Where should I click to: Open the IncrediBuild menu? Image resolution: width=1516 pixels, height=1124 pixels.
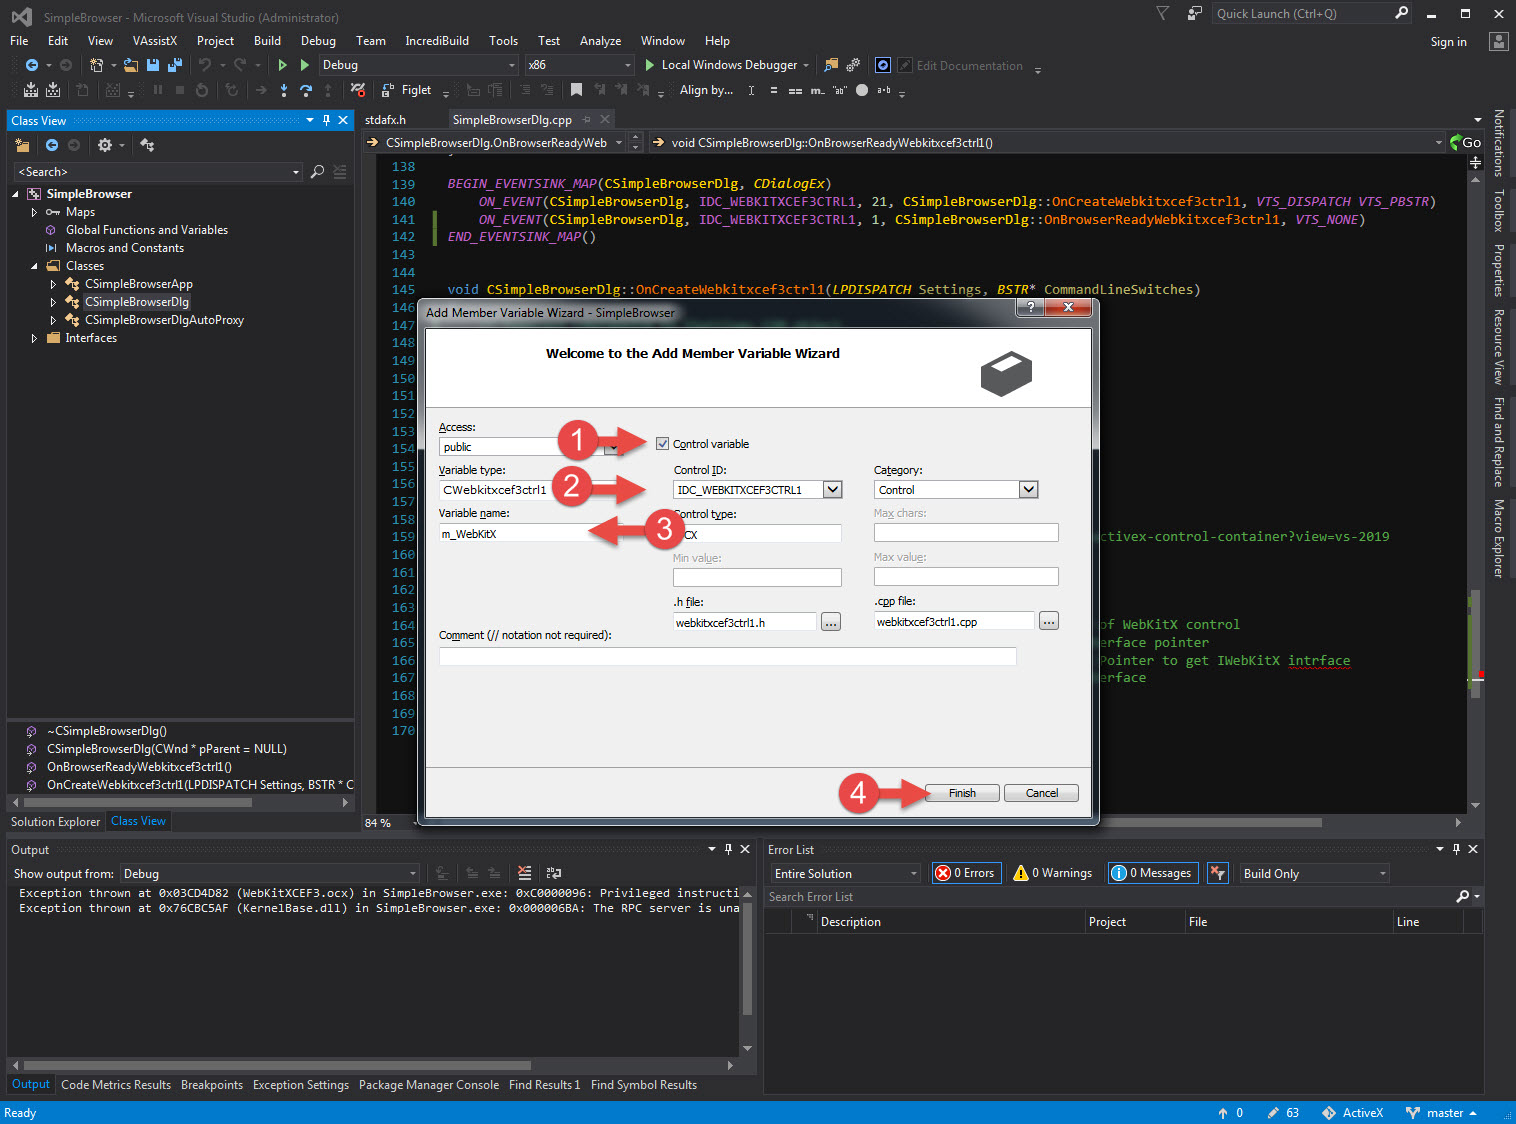click(x=437, y=41)
